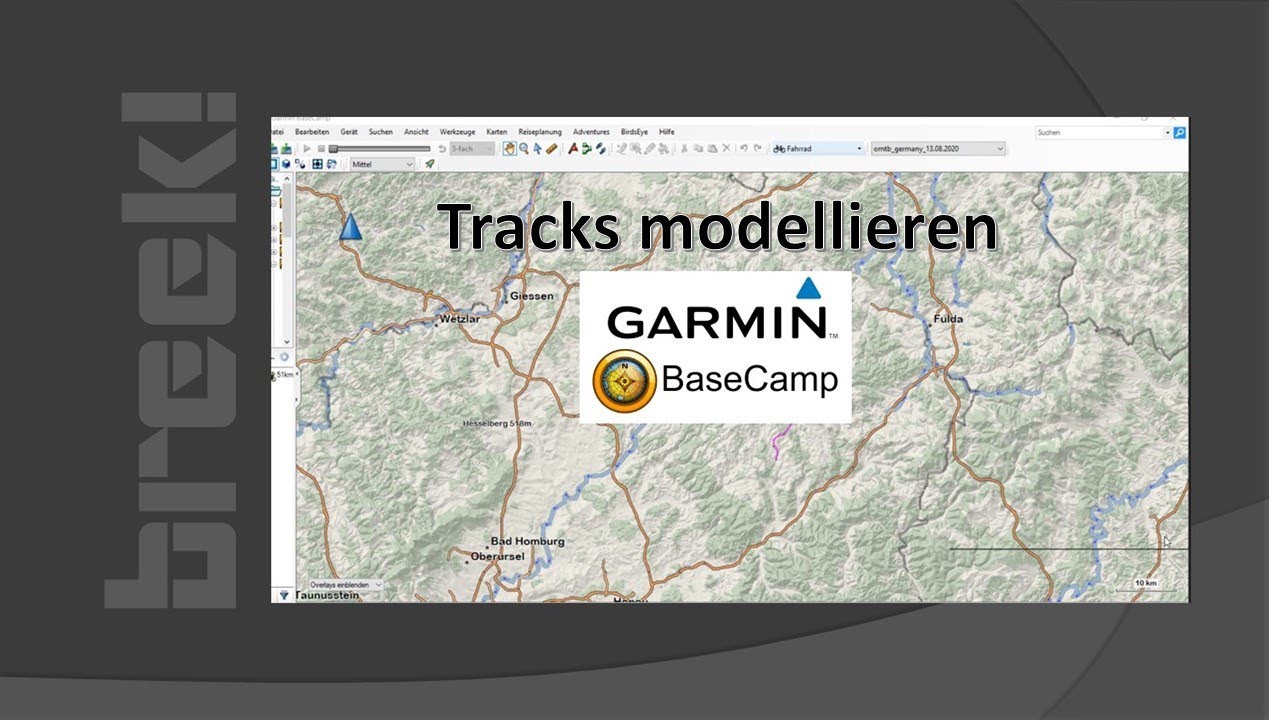1280x720 pixels.
Task: Select the new Track footprints tool
Action: coord(600,148)
